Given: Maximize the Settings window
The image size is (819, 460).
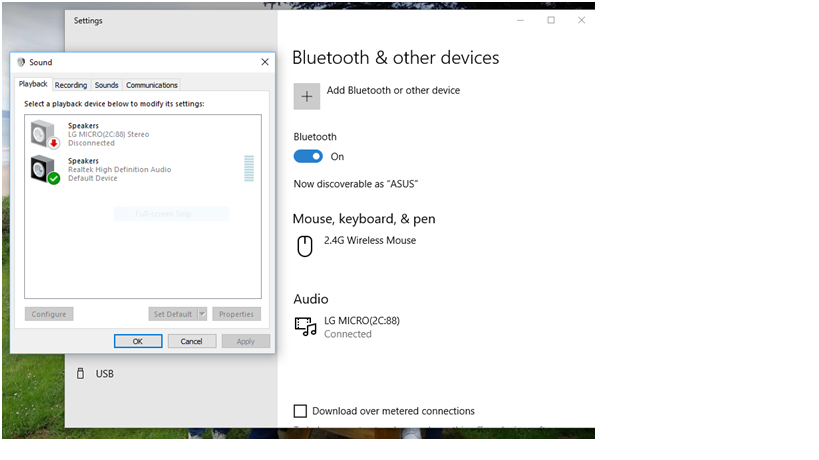Looking at the screenshot, I should (551, 20).
